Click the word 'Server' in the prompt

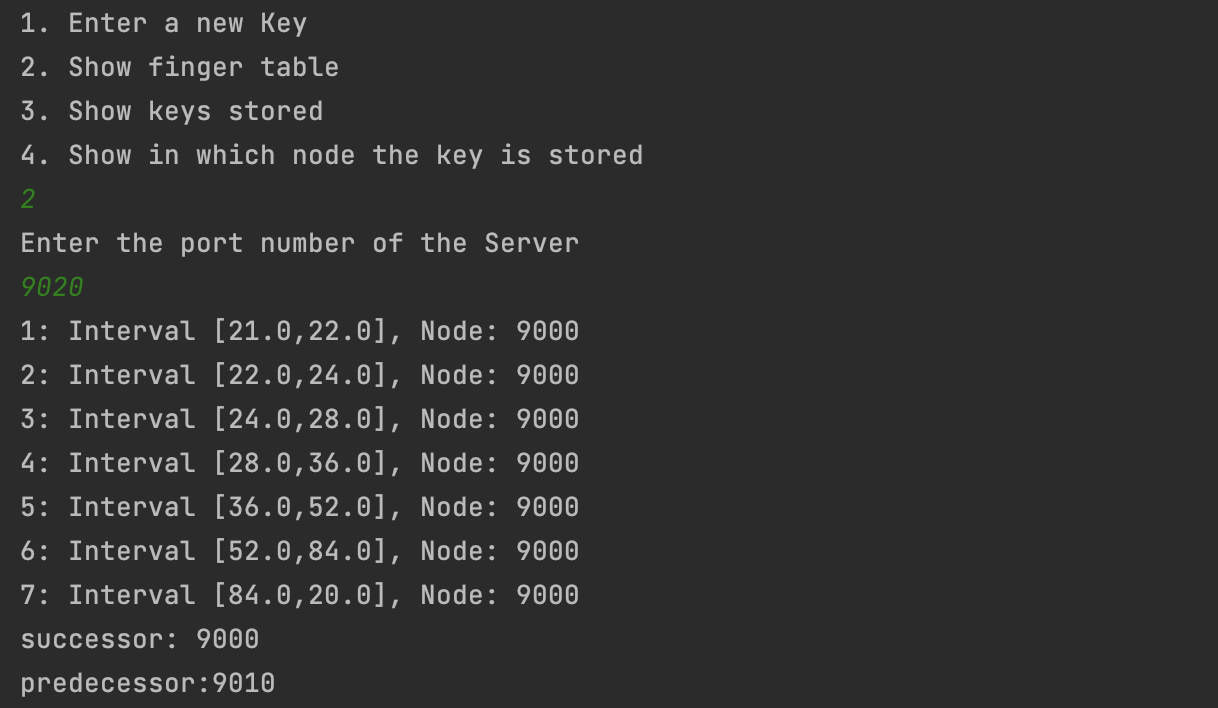pyautogui.click(x=531, y=243)
